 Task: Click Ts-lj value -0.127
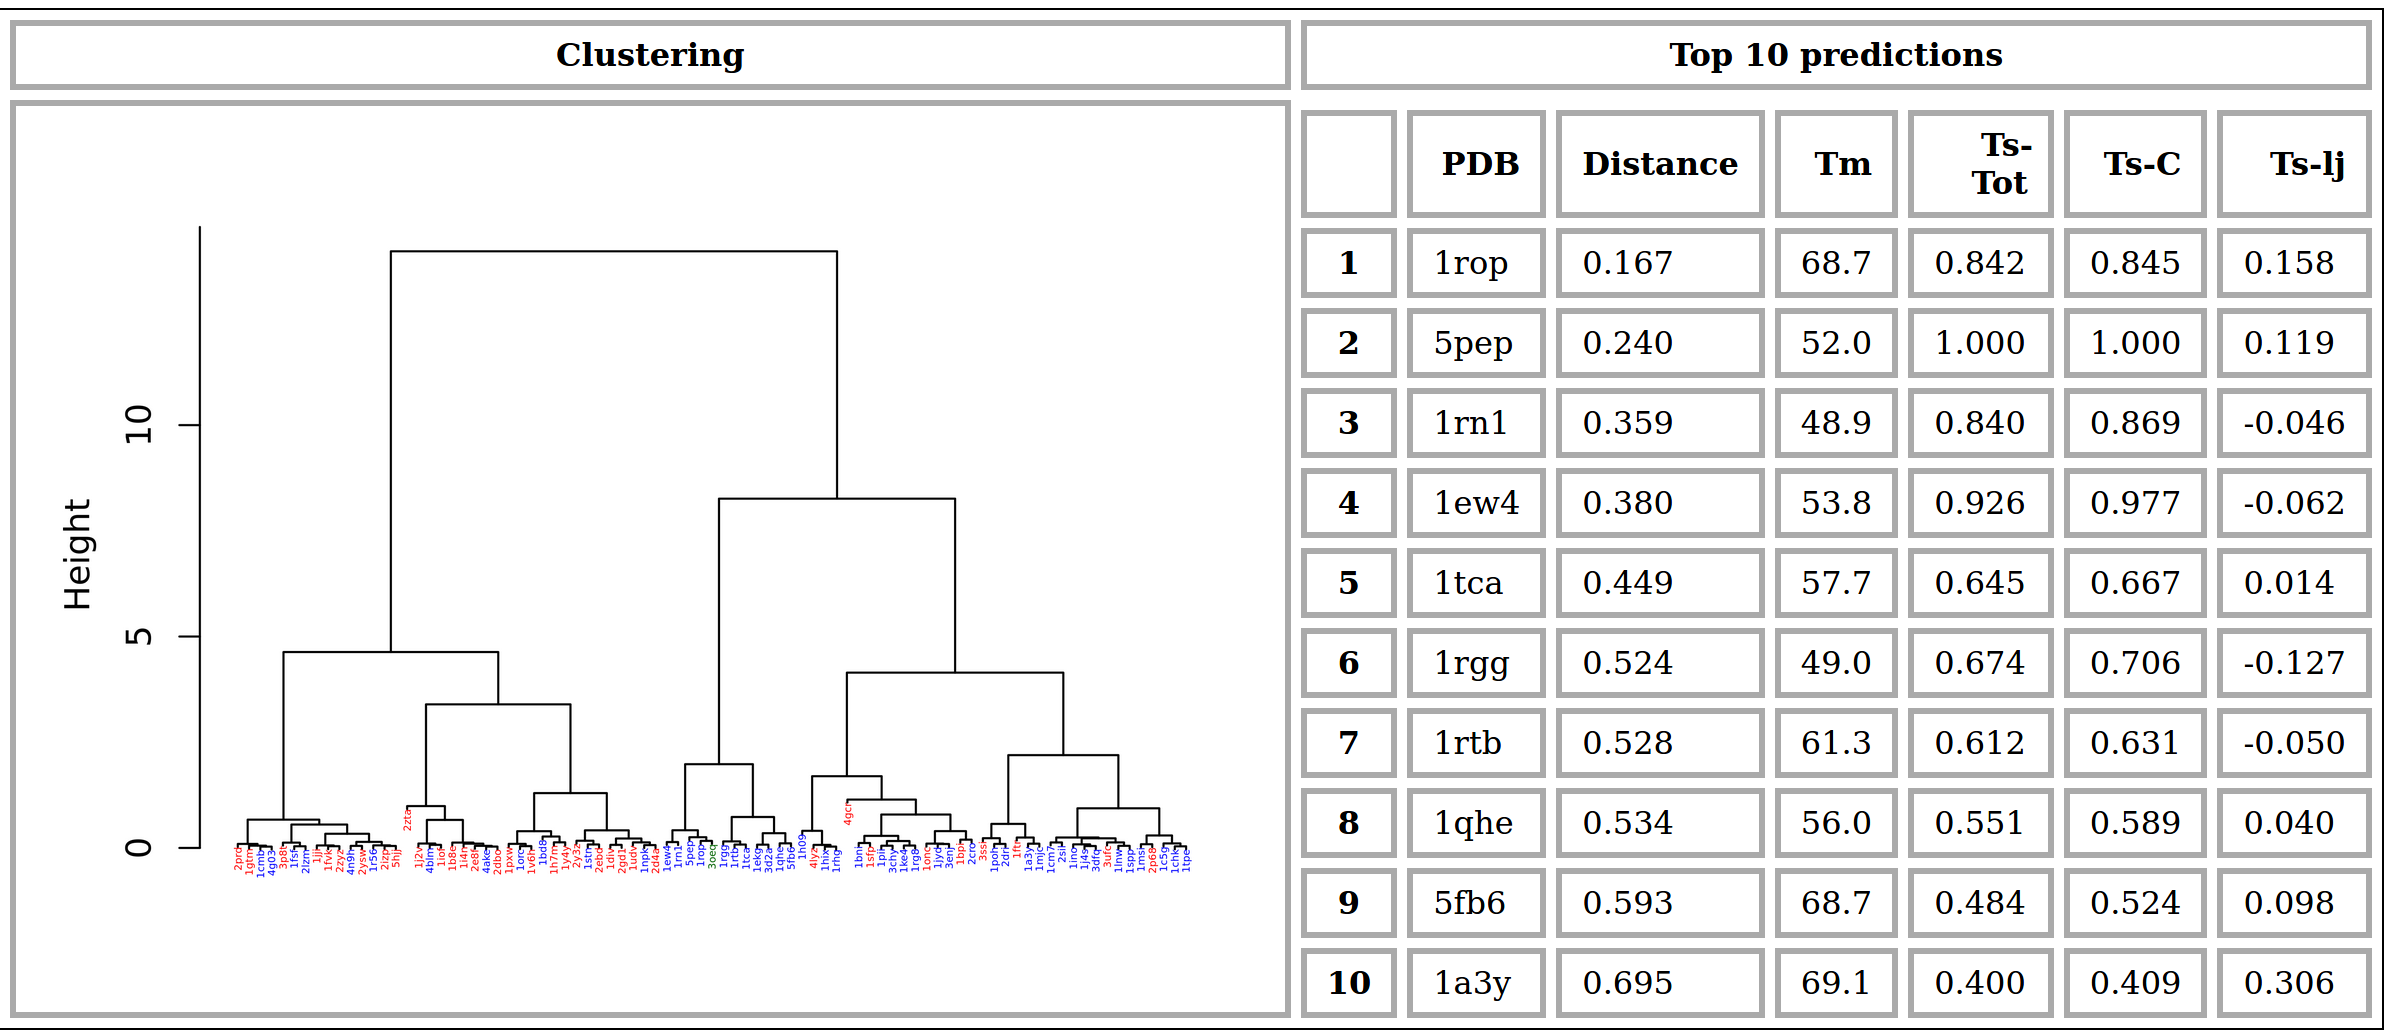click(2293, 663)
